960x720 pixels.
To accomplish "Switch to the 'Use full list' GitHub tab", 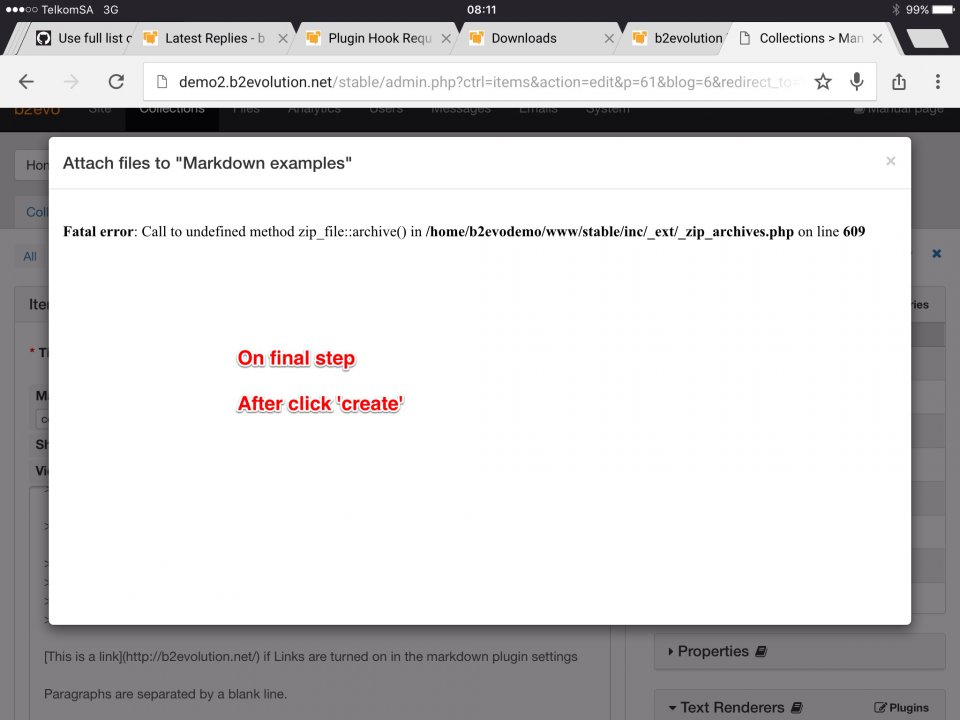I will coord(83,38).
